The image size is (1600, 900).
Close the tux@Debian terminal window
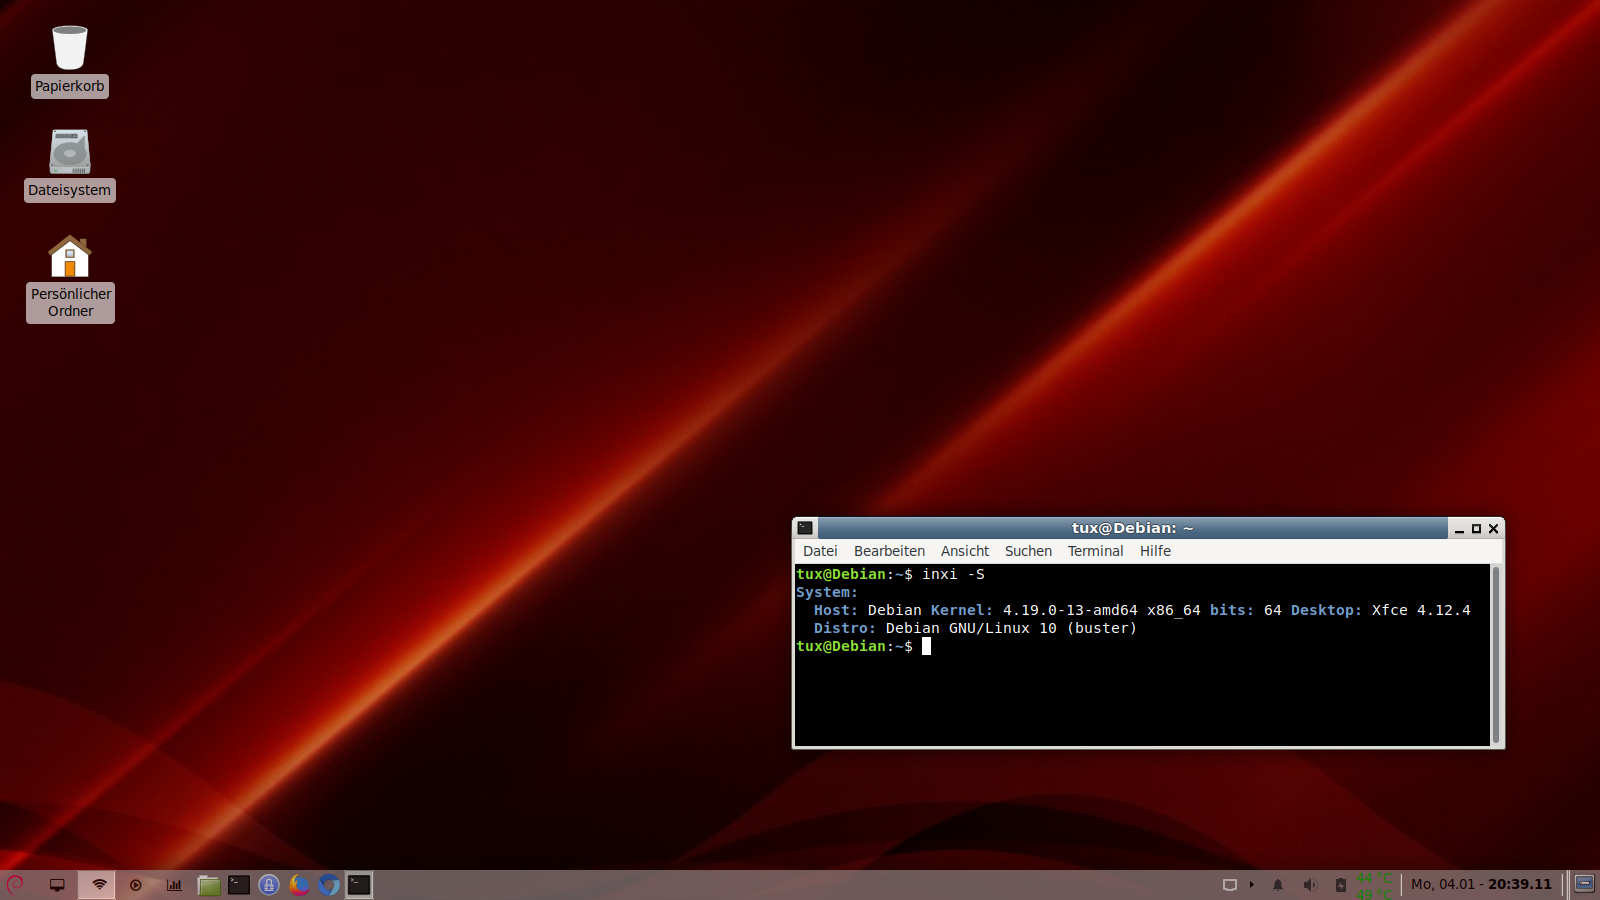pos(1494,529)
